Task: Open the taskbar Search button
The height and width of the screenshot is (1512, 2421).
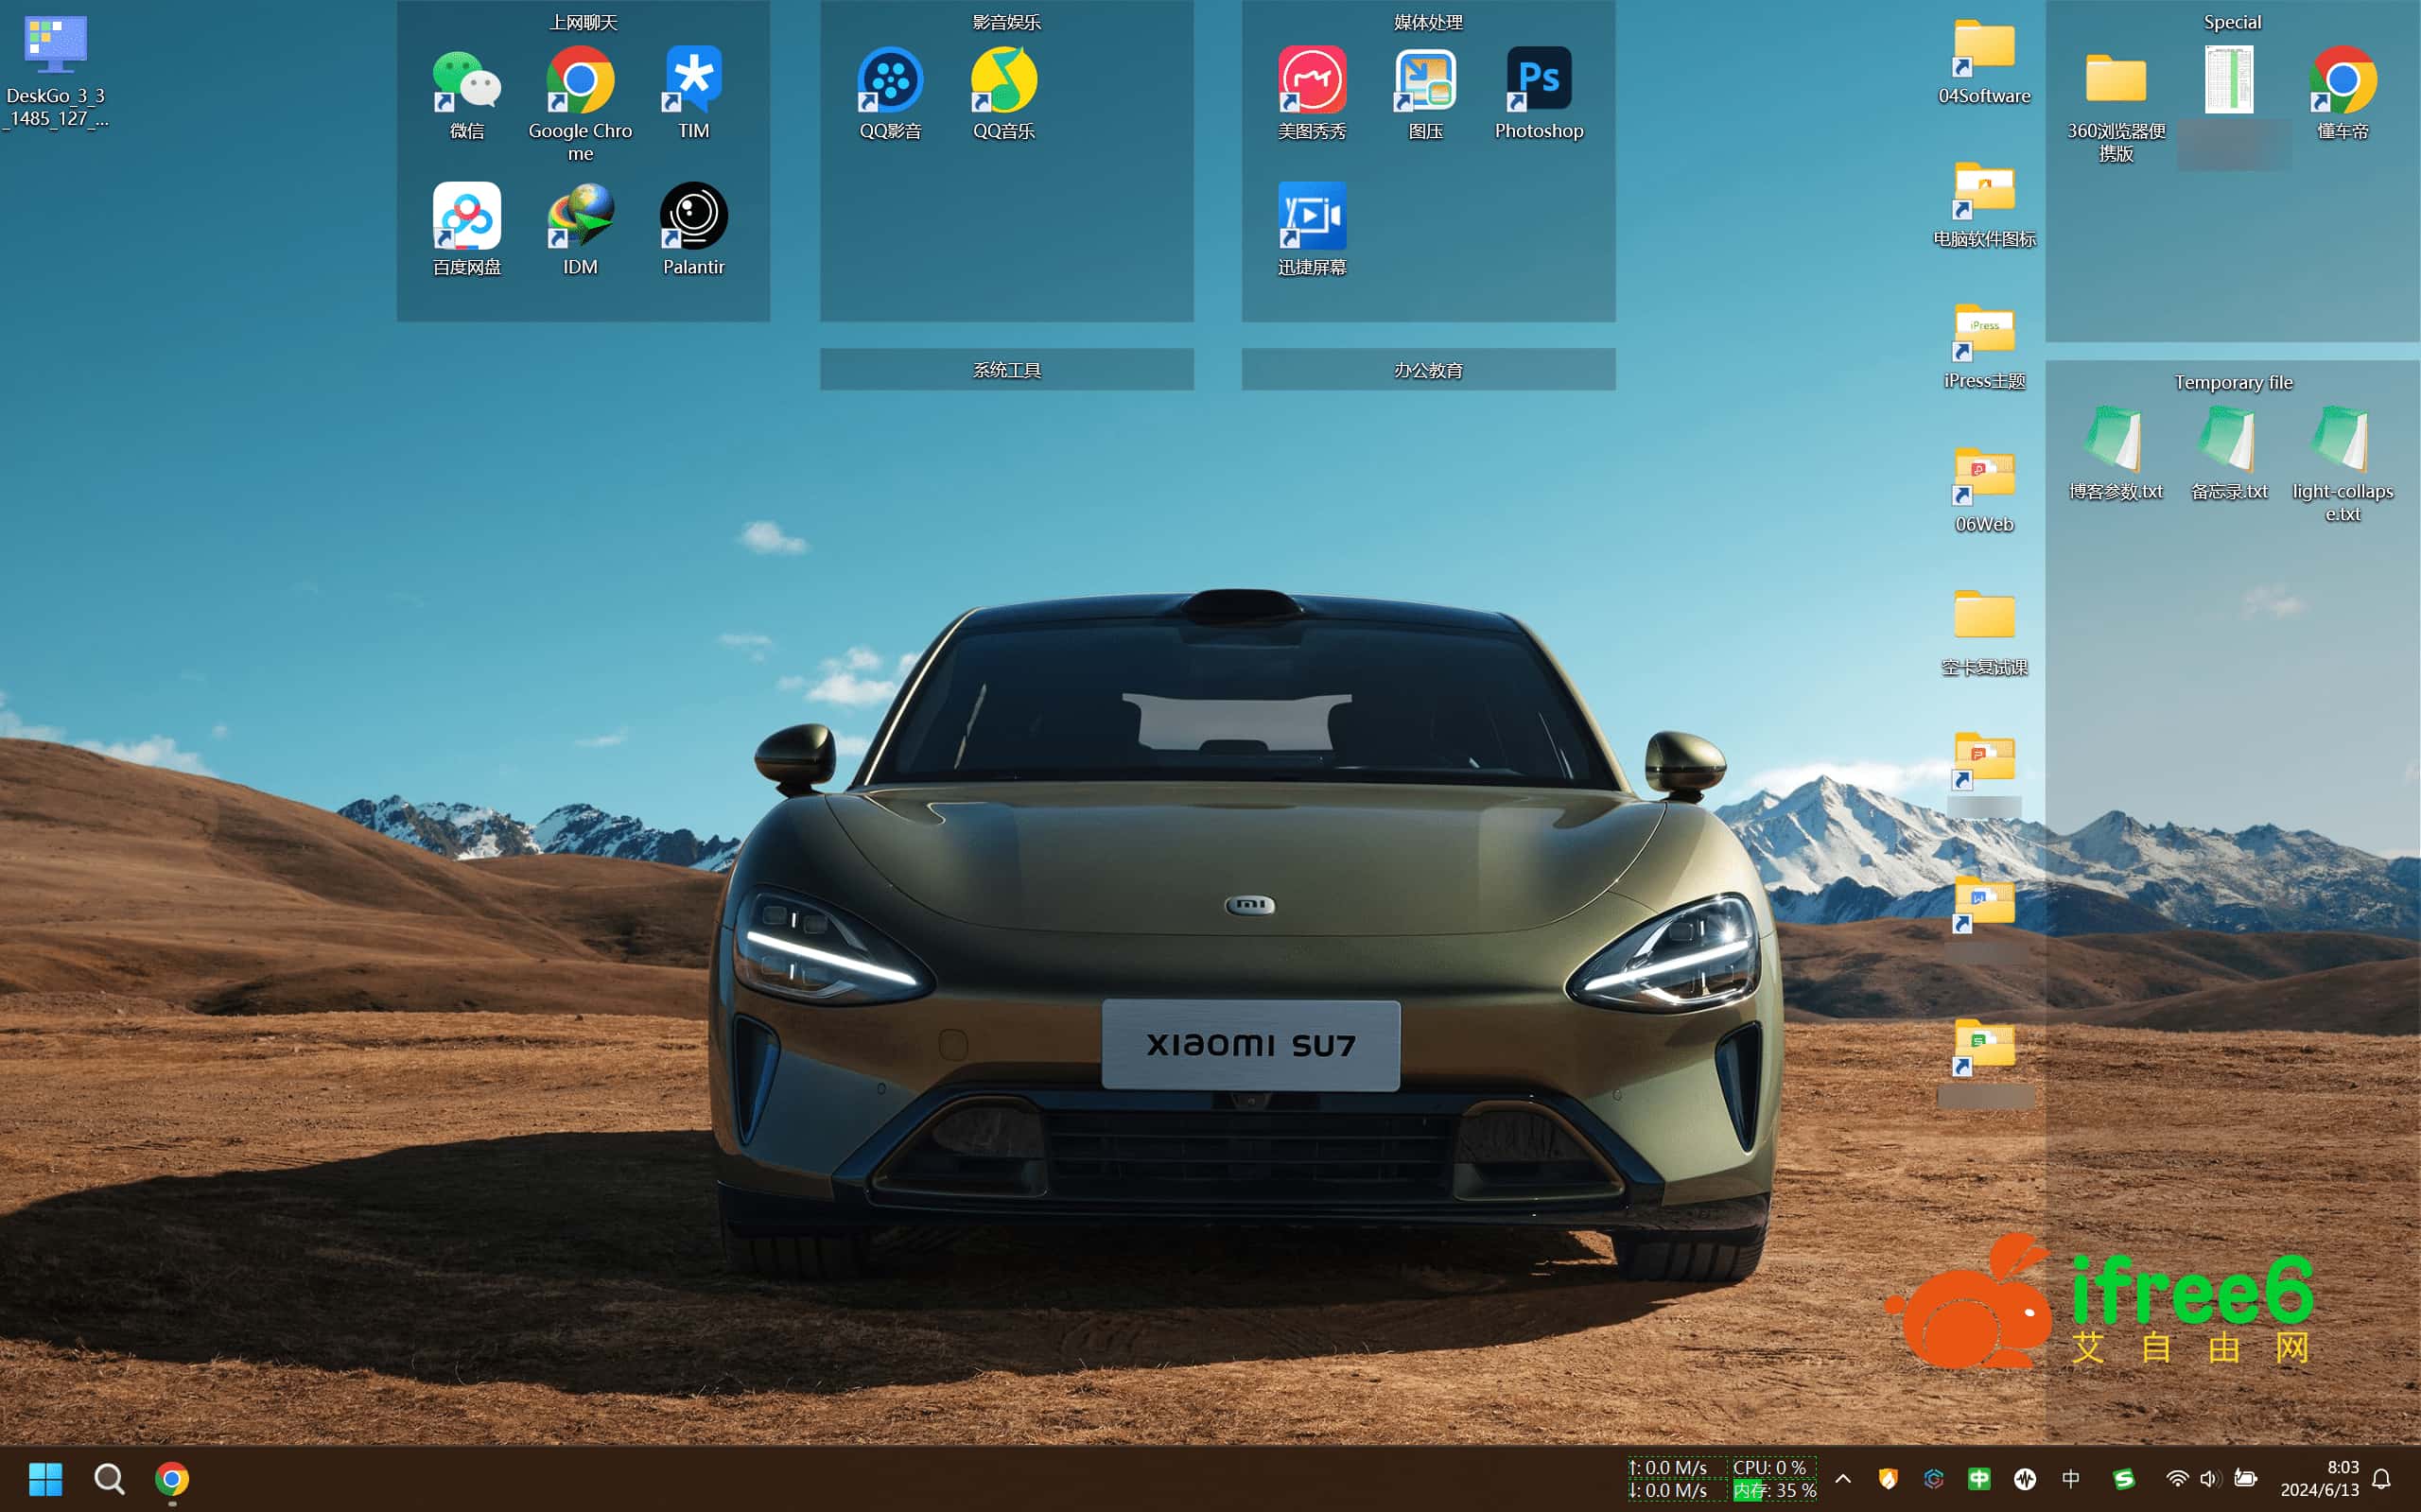Action: 109,1478
